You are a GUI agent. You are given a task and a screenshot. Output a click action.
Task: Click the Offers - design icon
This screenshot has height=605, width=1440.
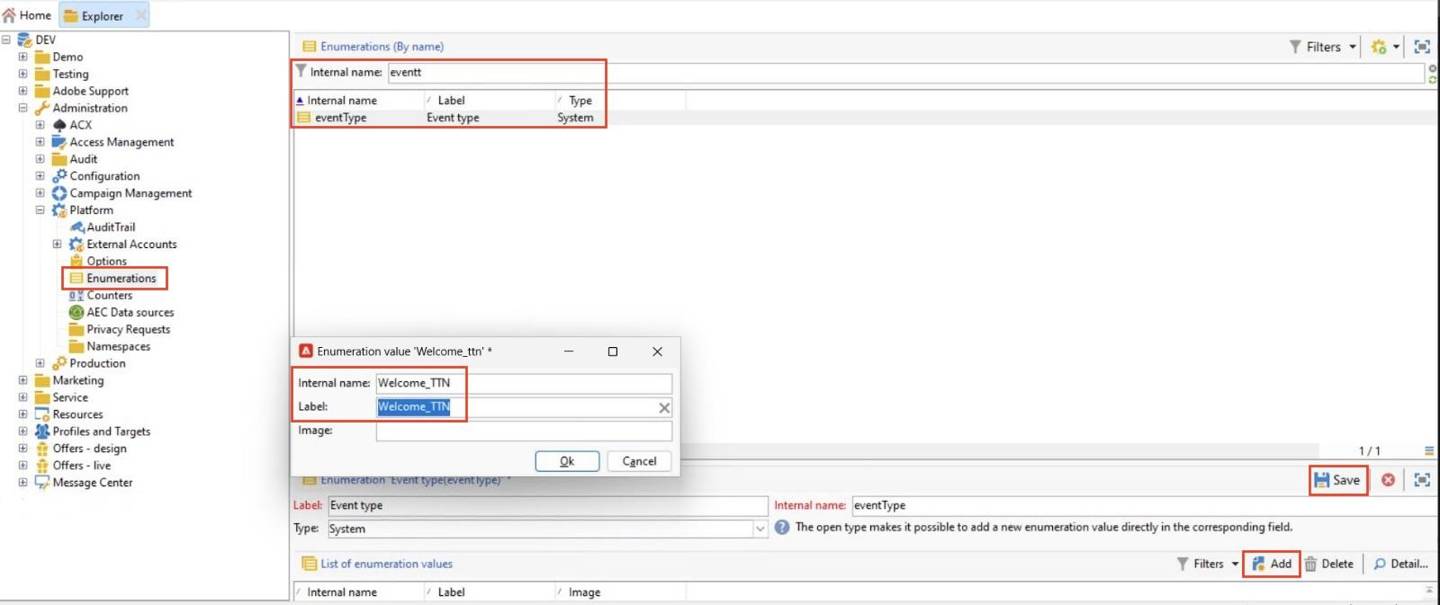pos(42,448)
